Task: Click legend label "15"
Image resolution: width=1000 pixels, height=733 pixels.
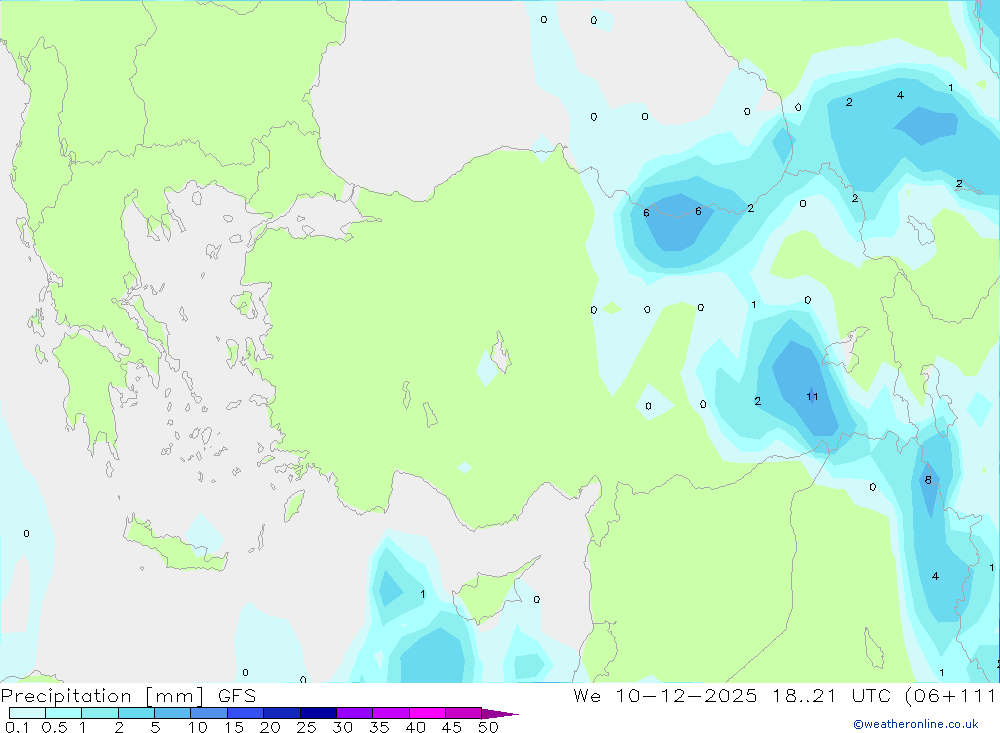Action: click(234, 727)
